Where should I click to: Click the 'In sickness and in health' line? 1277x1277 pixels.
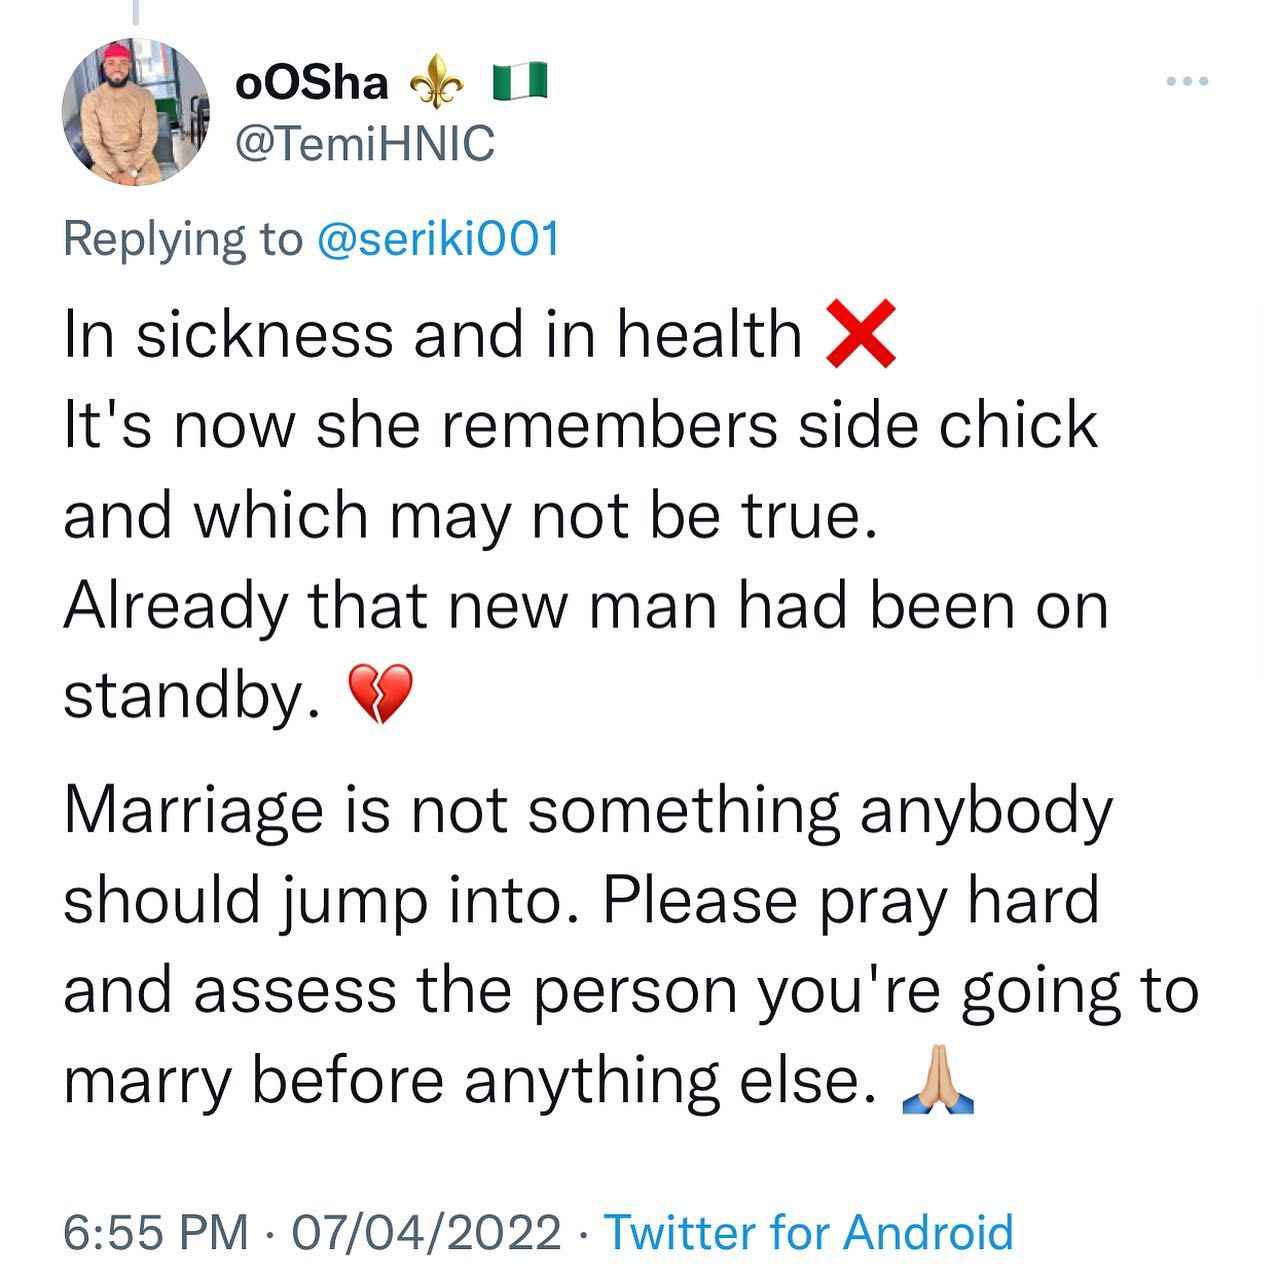click(433, 334)
